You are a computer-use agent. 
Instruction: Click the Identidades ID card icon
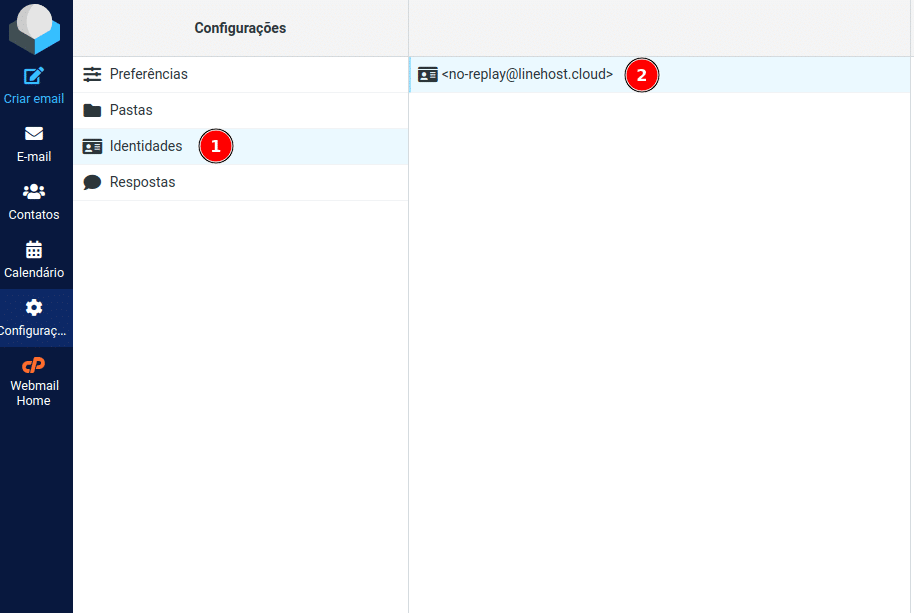[x=93, y=146]
